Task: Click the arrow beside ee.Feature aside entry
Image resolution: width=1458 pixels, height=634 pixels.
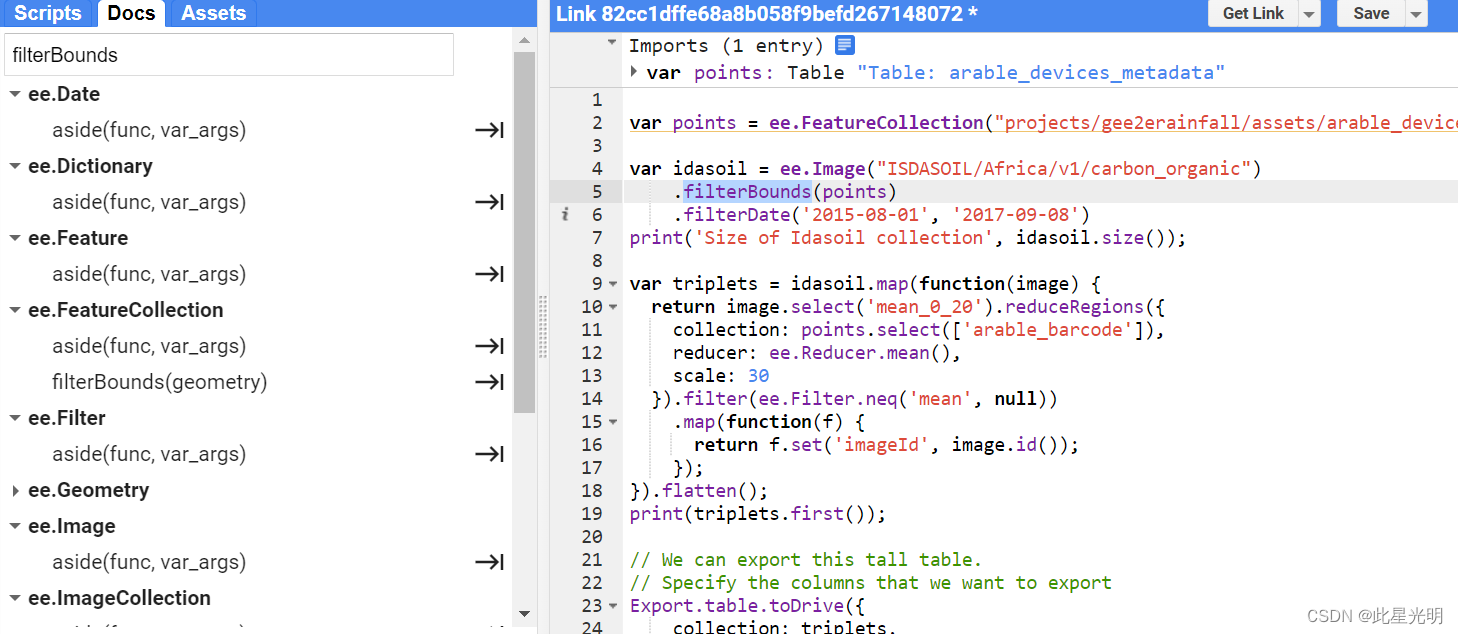Action: point(489,274)
